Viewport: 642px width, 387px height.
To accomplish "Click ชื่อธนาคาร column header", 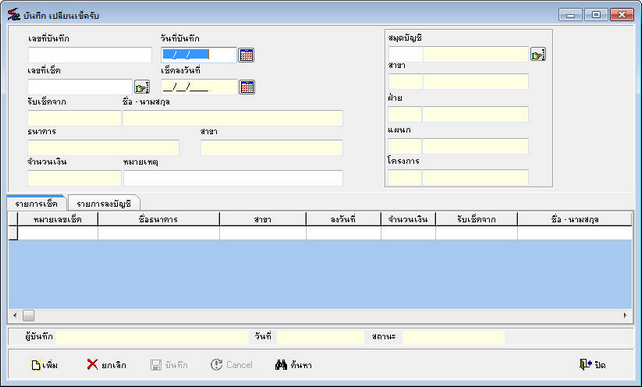I will point(158,219).
